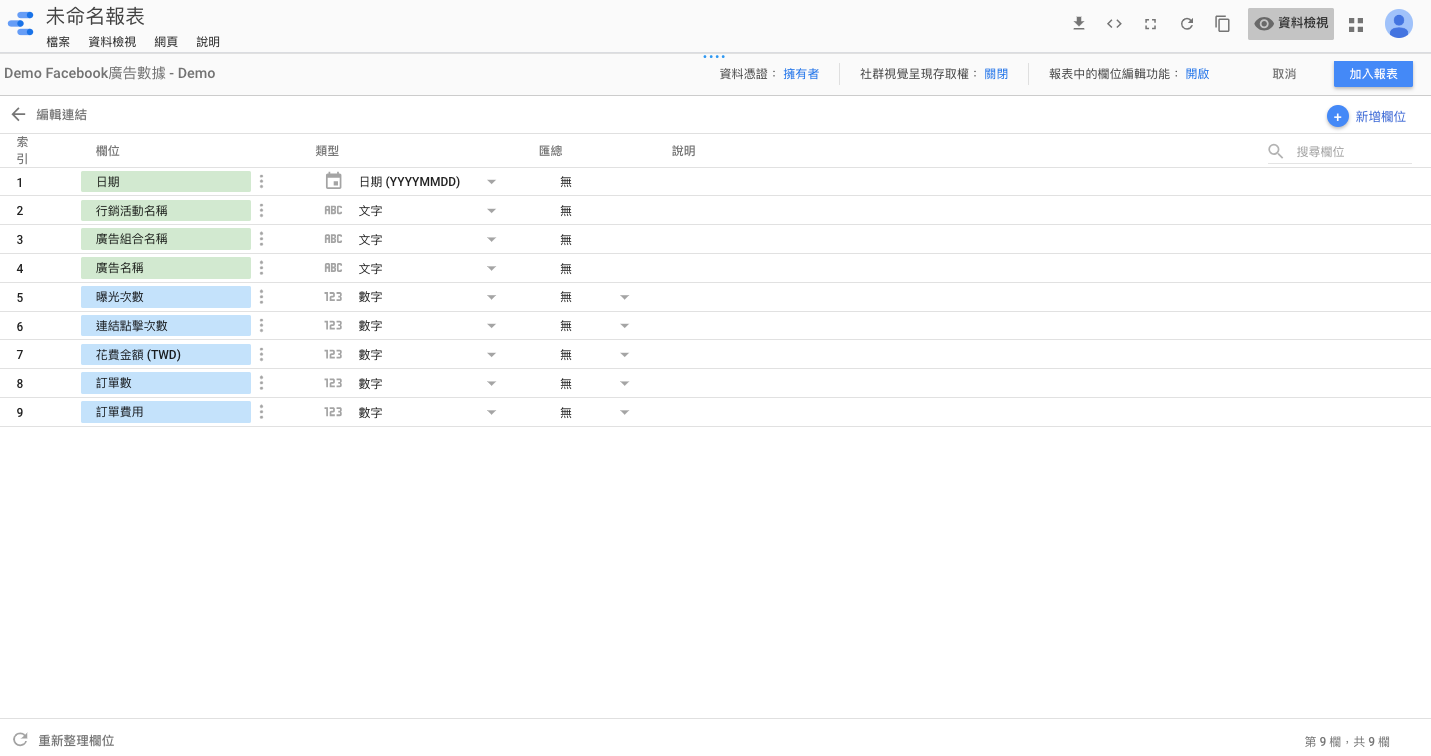Click the 加入報表 button

1372,74
